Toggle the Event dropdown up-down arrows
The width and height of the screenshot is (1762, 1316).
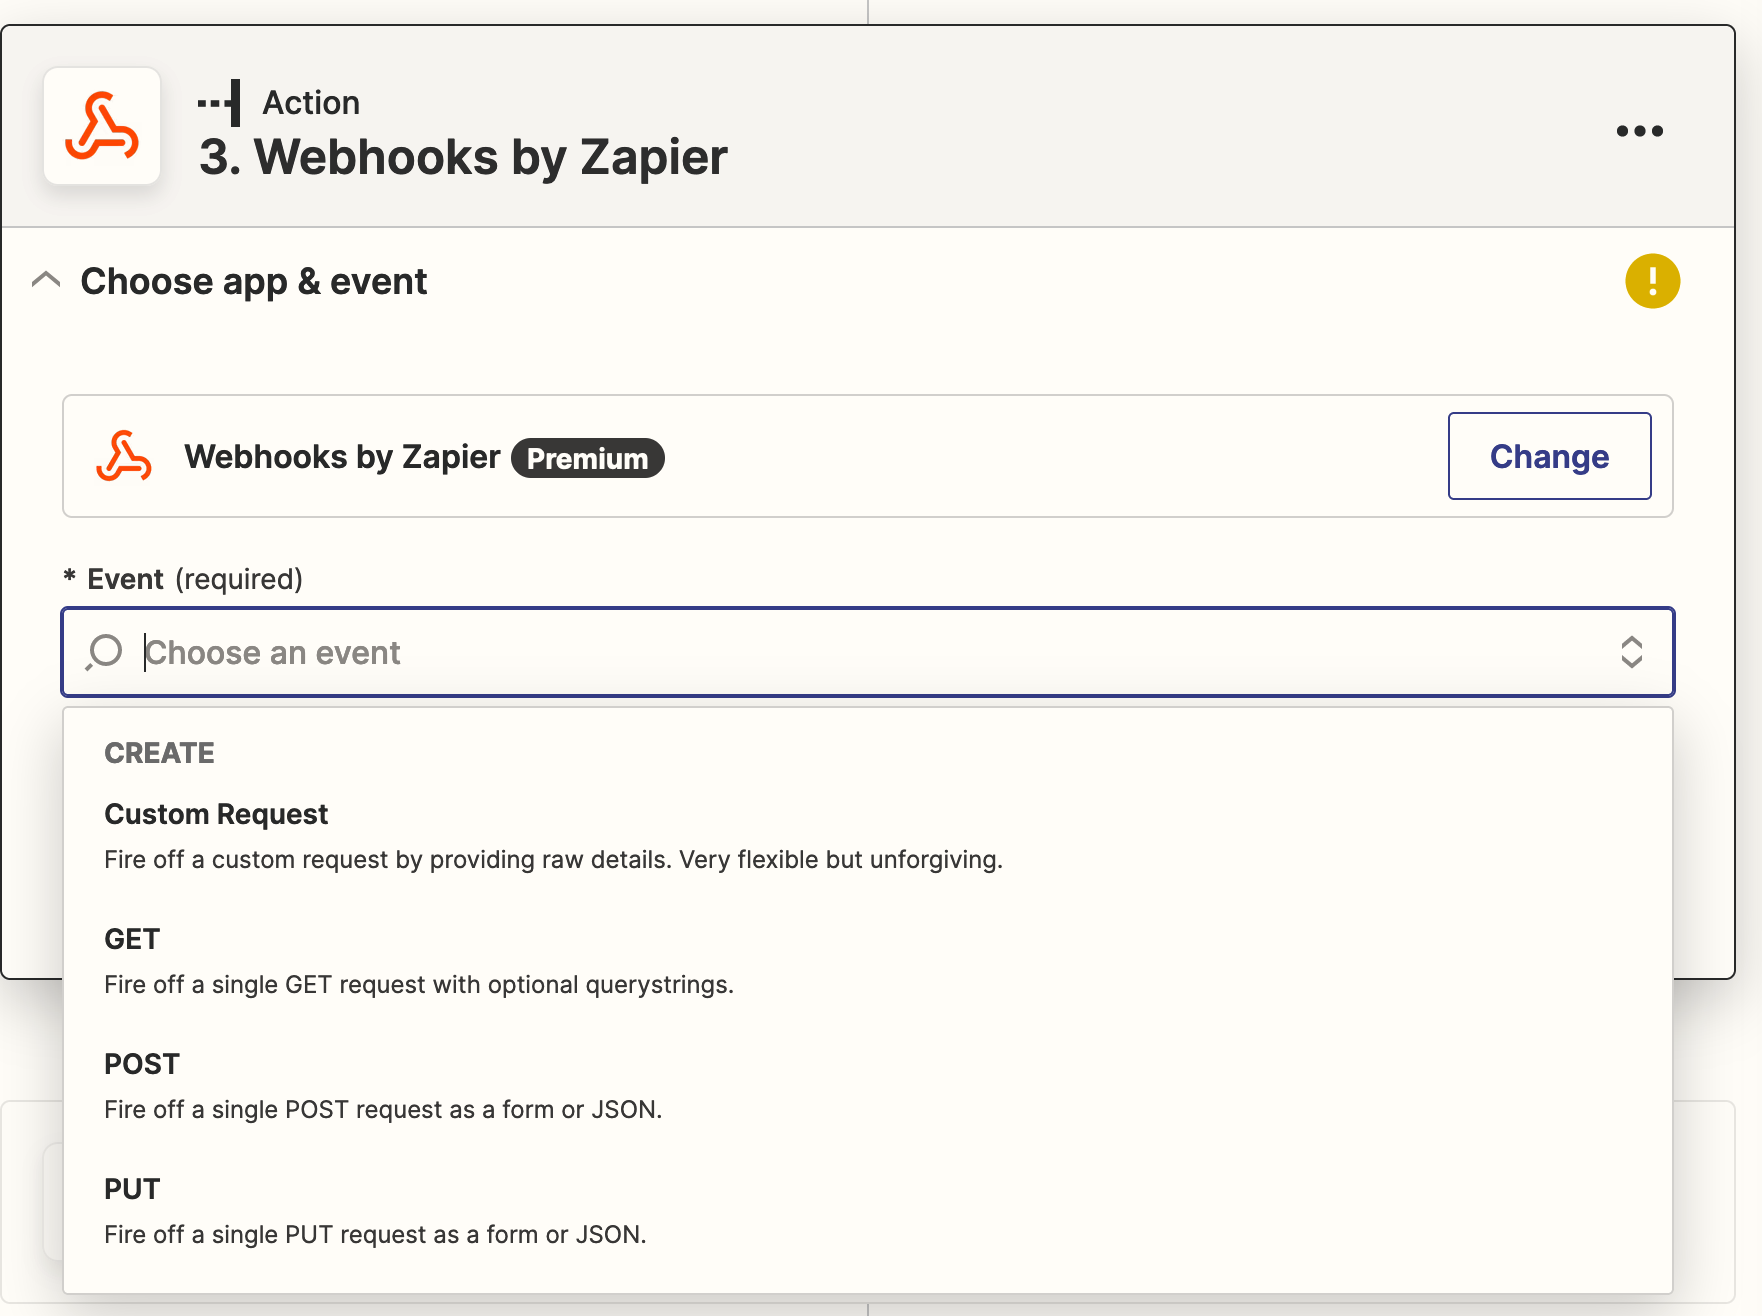coord(1631,652)
